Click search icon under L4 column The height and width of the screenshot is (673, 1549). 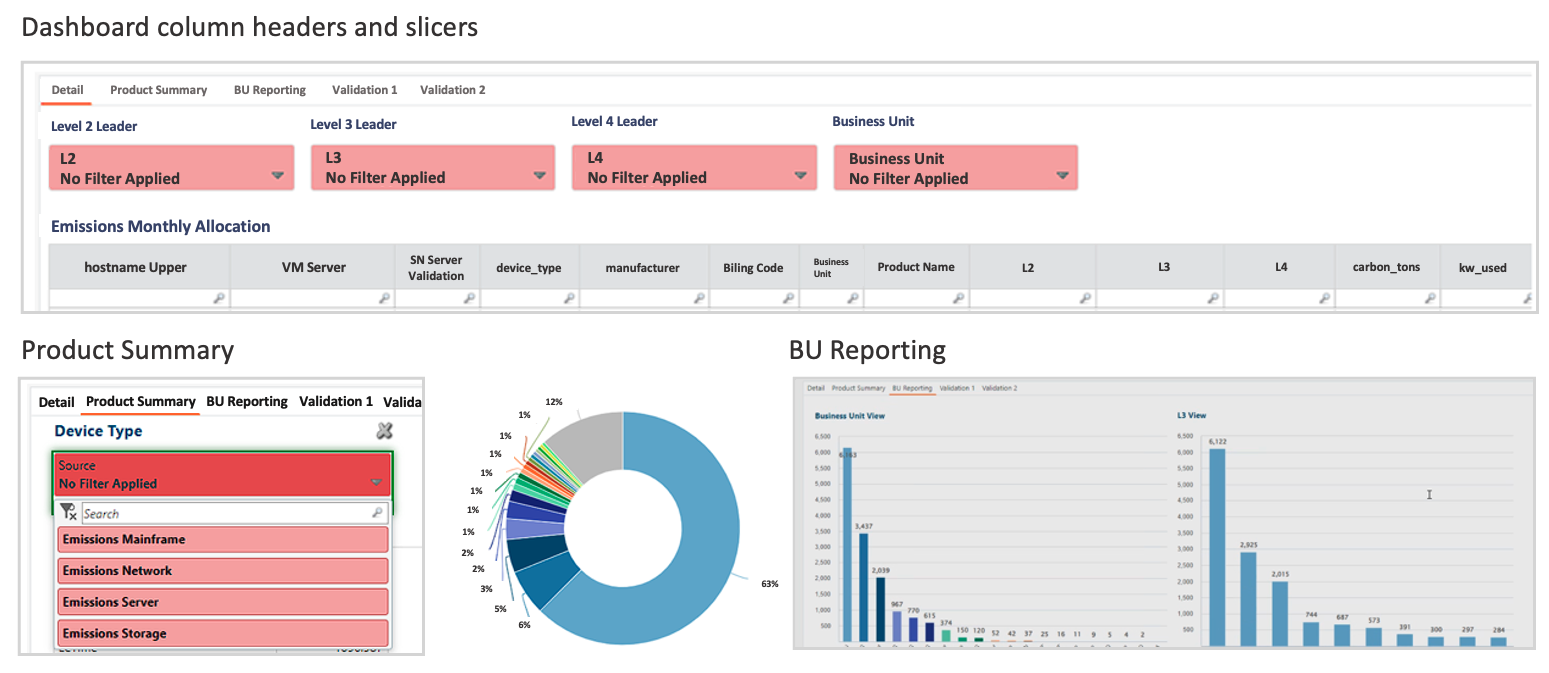pos(1324,298)
